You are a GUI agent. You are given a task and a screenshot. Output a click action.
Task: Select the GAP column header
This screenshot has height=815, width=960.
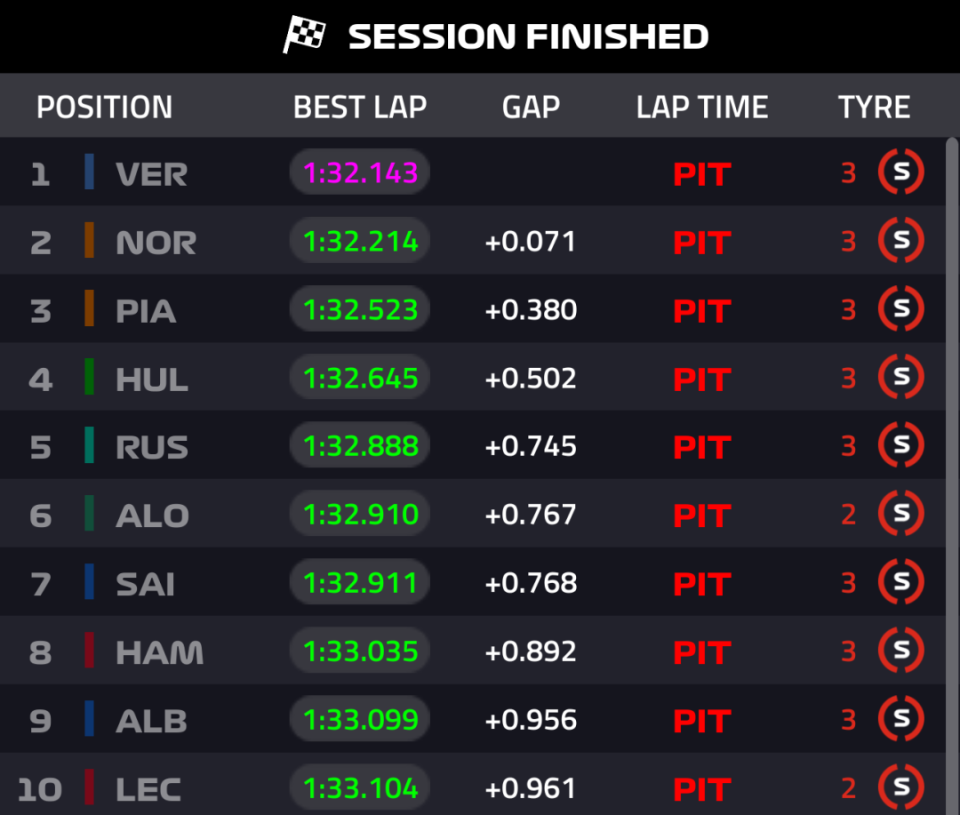(530, 107)
